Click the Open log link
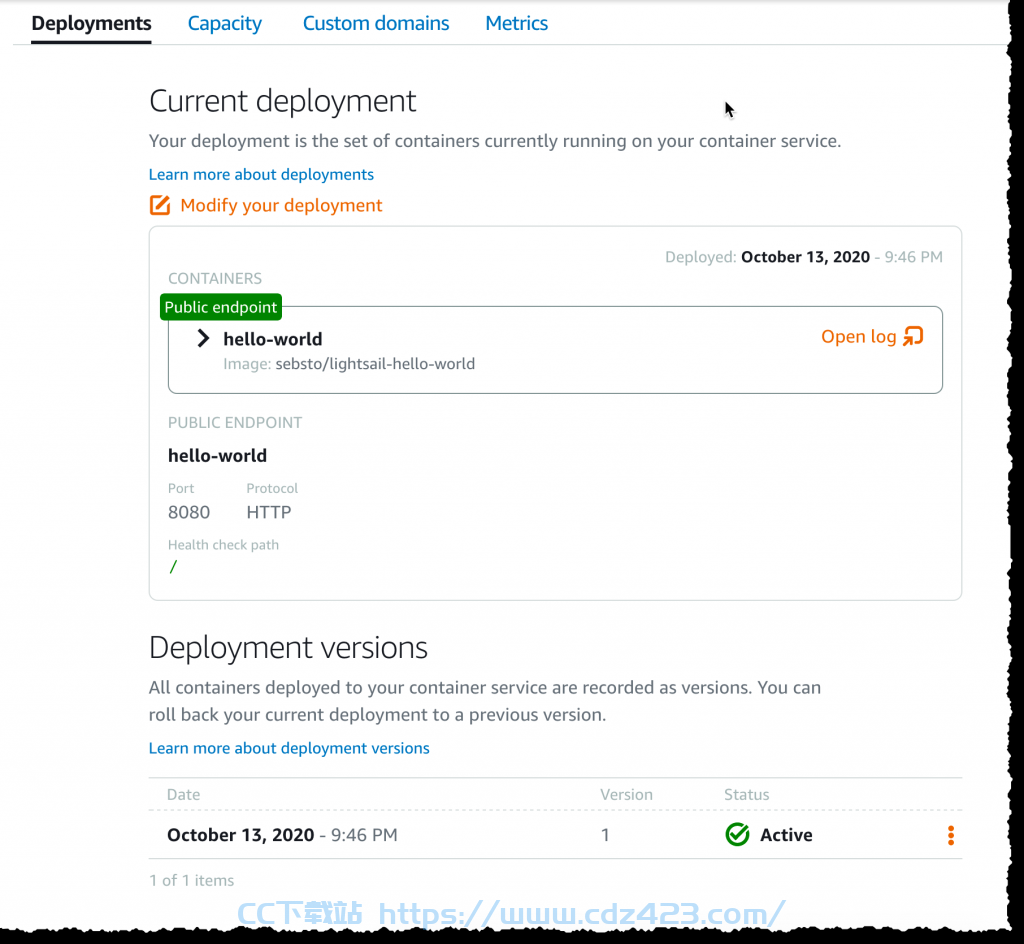The image size is (1024, 944). point(858,336)
